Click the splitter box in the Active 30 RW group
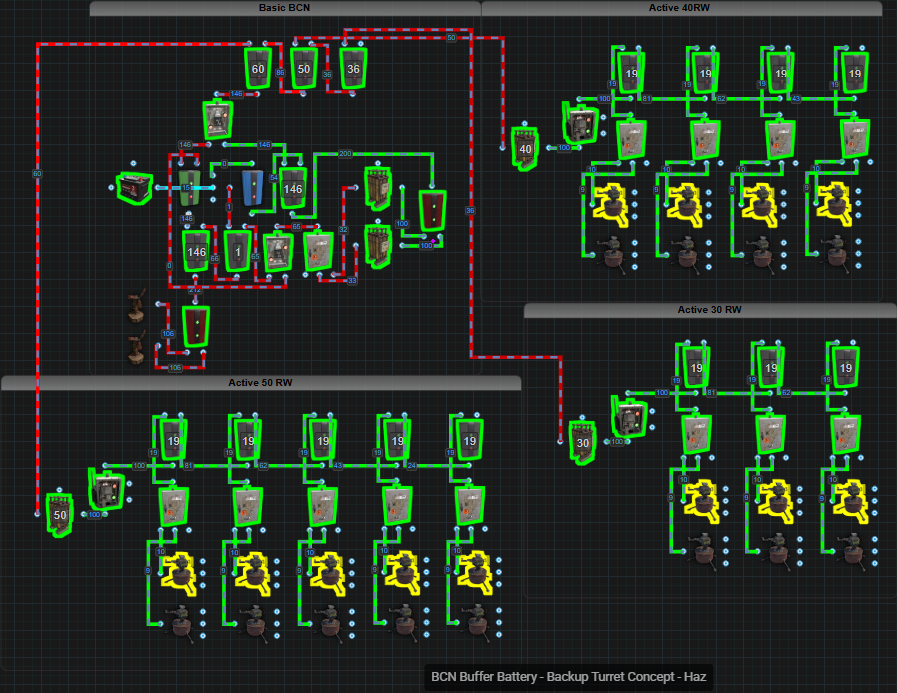Viewport: 897px width, 693px height. [x=629, y=417]
